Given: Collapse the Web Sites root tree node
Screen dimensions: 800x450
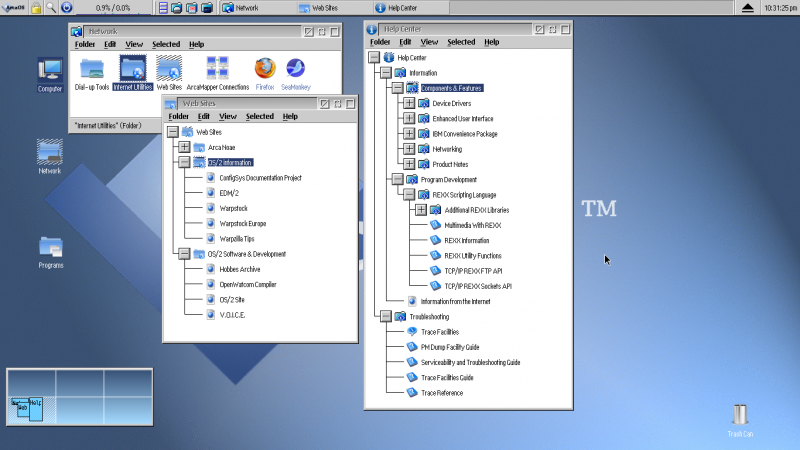Looking at the screenshot, I should point(172,132).
